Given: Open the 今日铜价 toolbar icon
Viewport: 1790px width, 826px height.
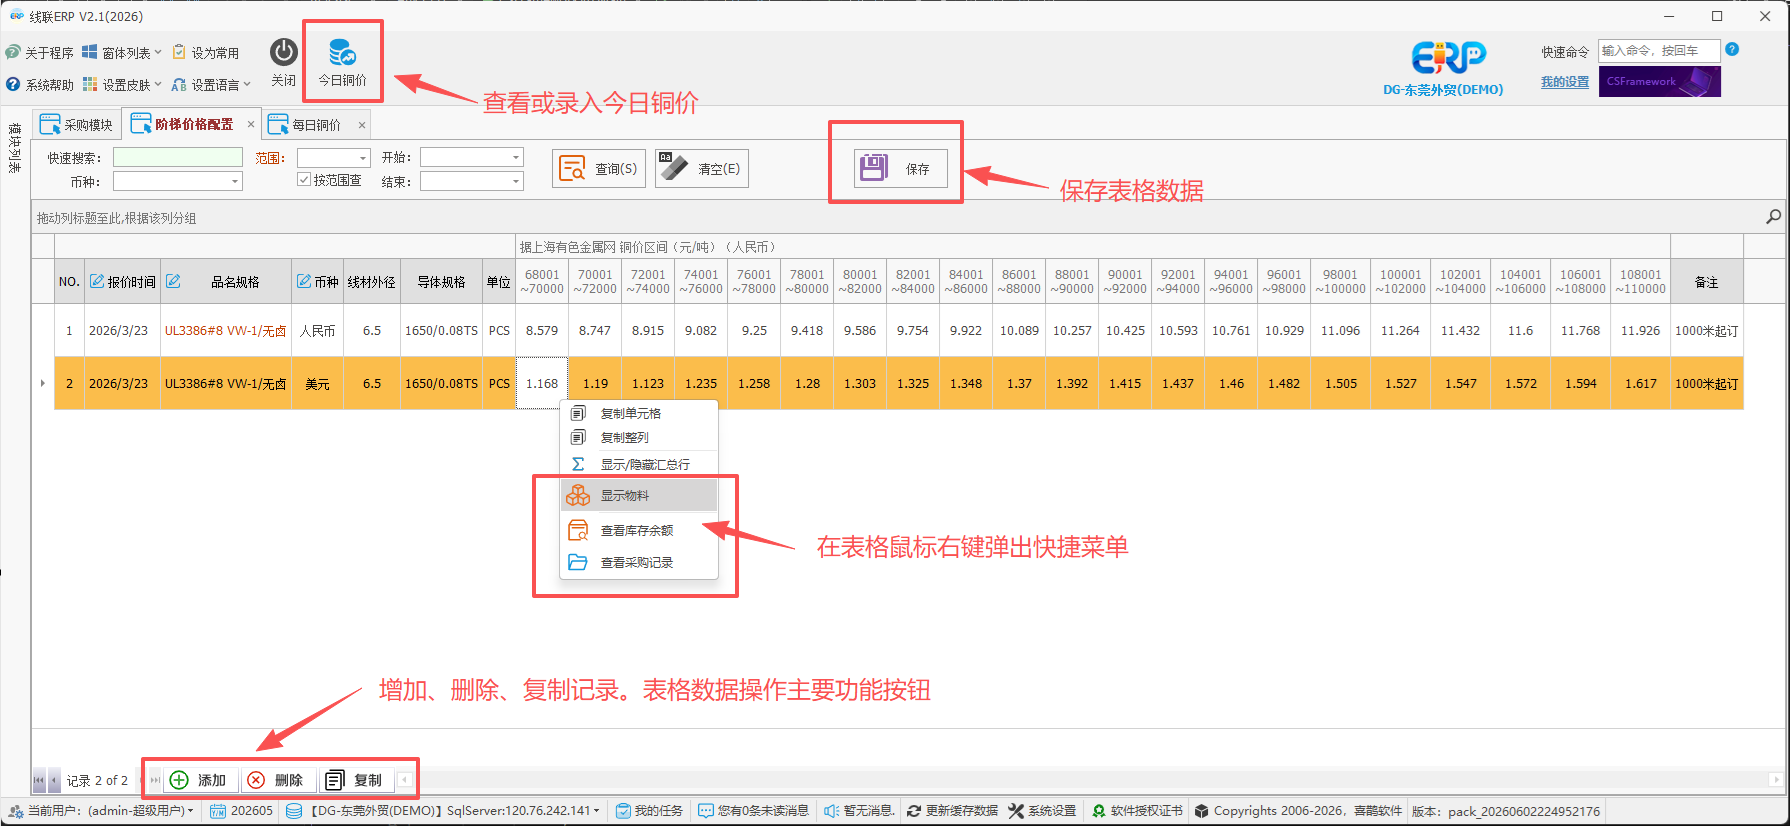Looking at the screenshot, I should coord(342,62).
